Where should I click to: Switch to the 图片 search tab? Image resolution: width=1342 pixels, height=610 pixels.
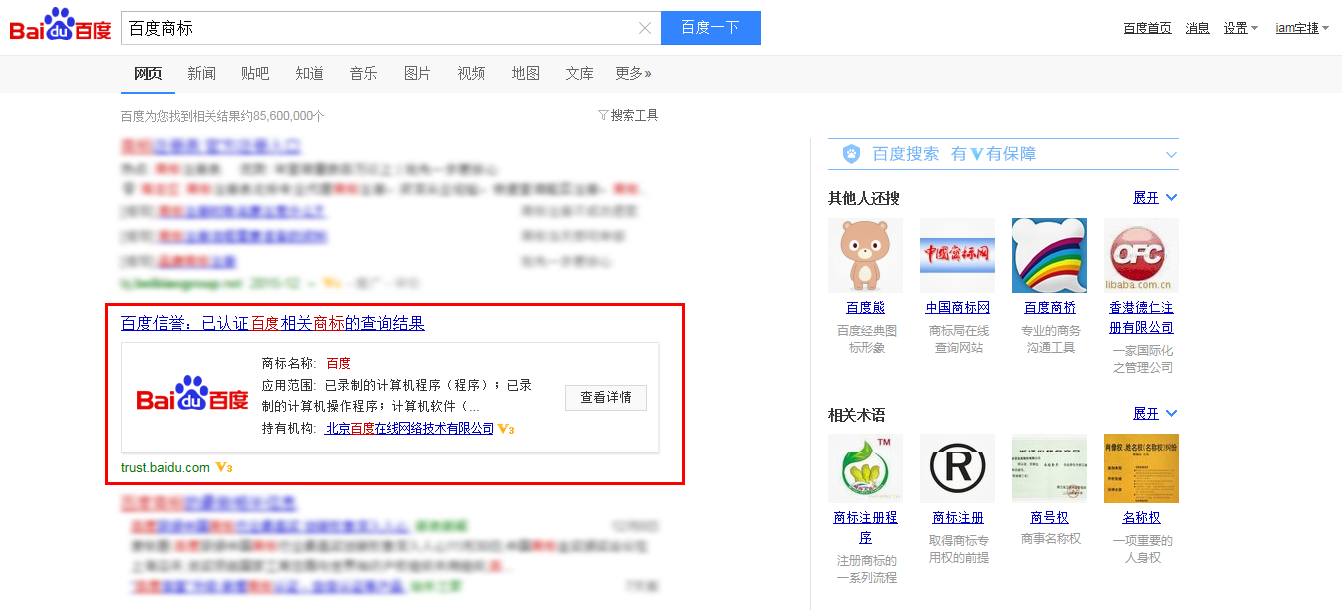coord(417,73)
